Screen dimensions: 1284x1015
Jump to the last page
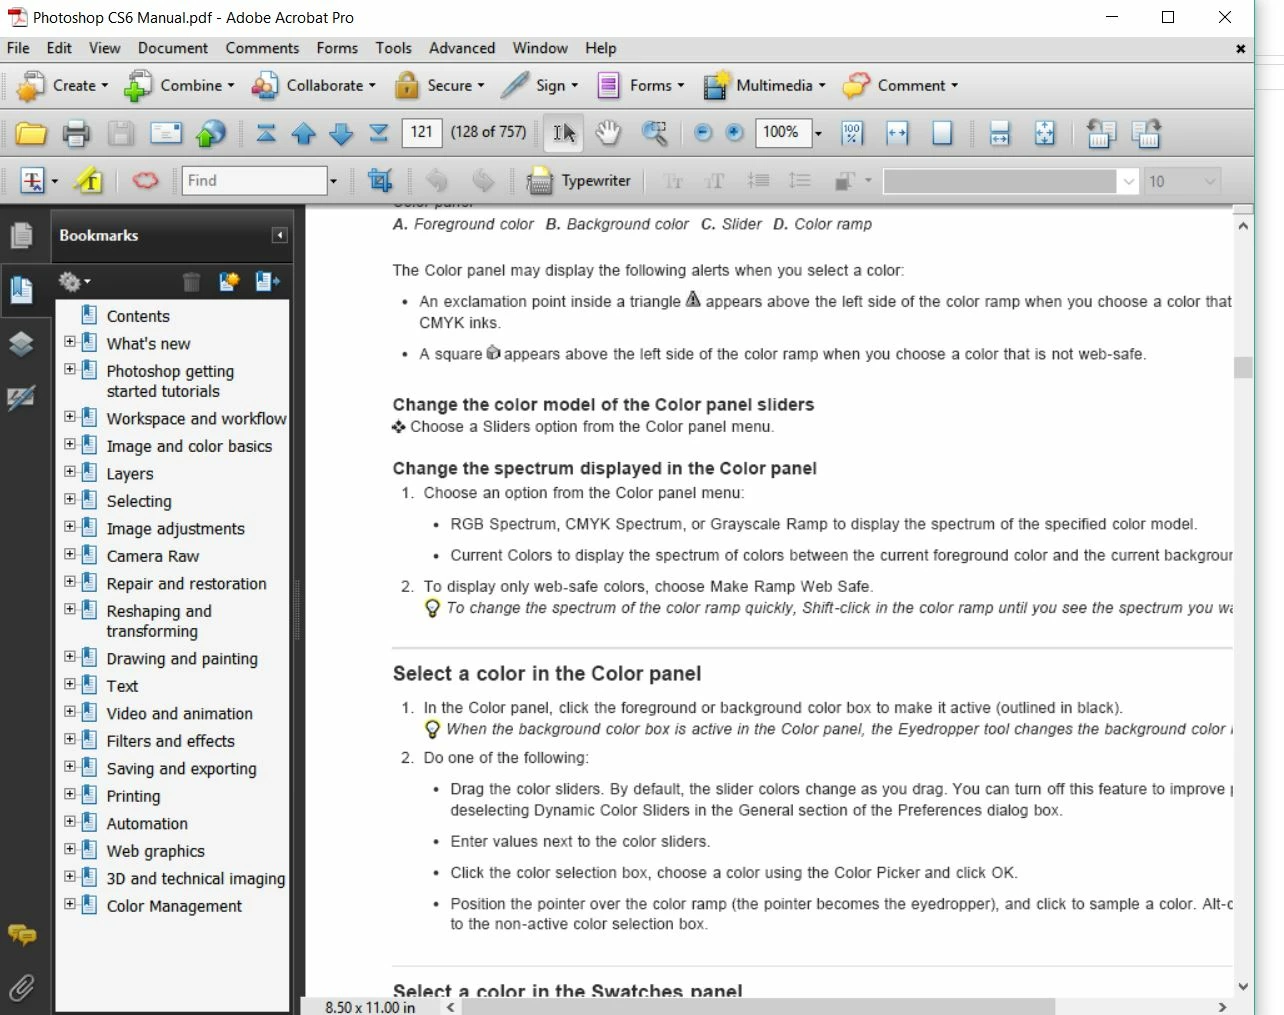tap(378, 133)
